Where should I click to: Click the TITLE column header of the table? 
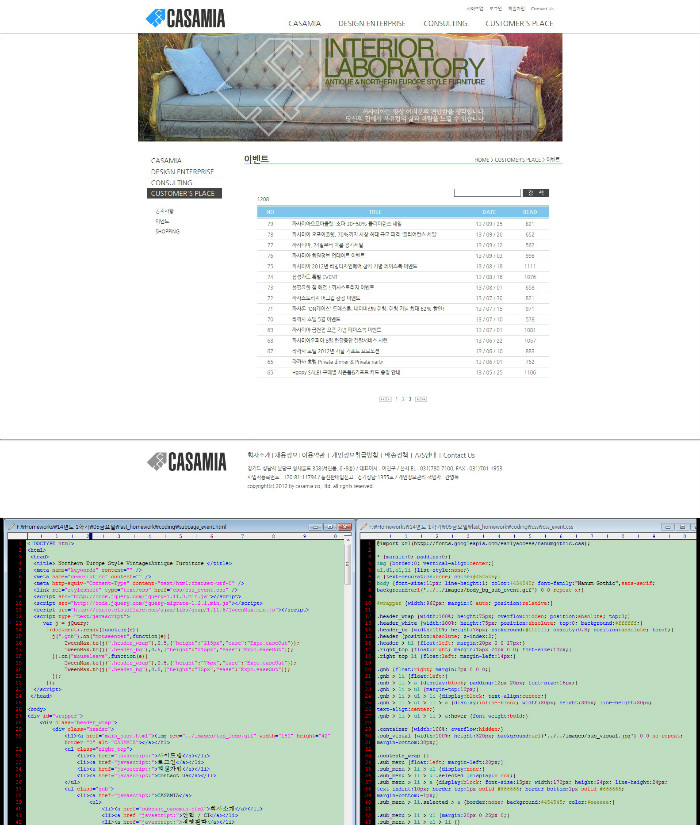(374, 212)
